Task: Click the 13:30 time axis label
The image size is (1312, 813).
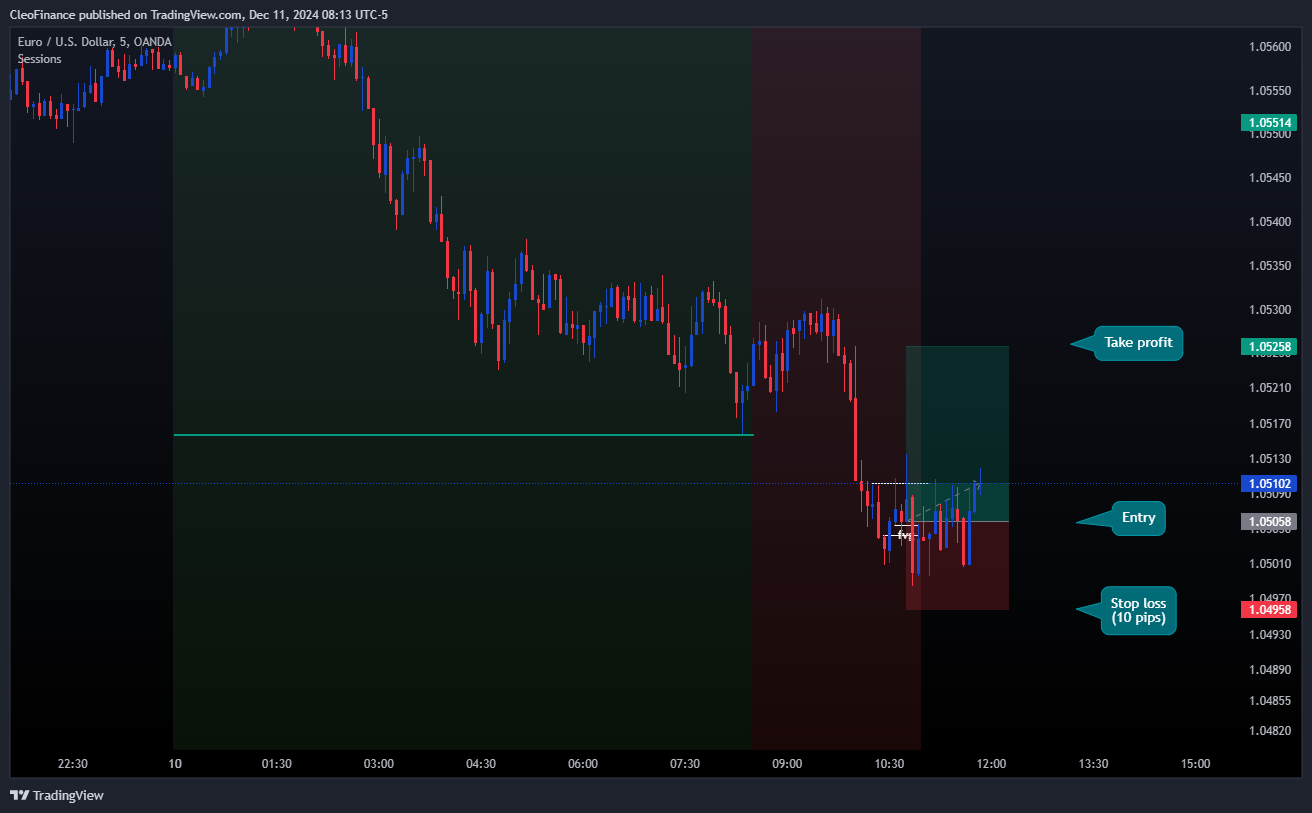Action: click(x=1093, y=764)
